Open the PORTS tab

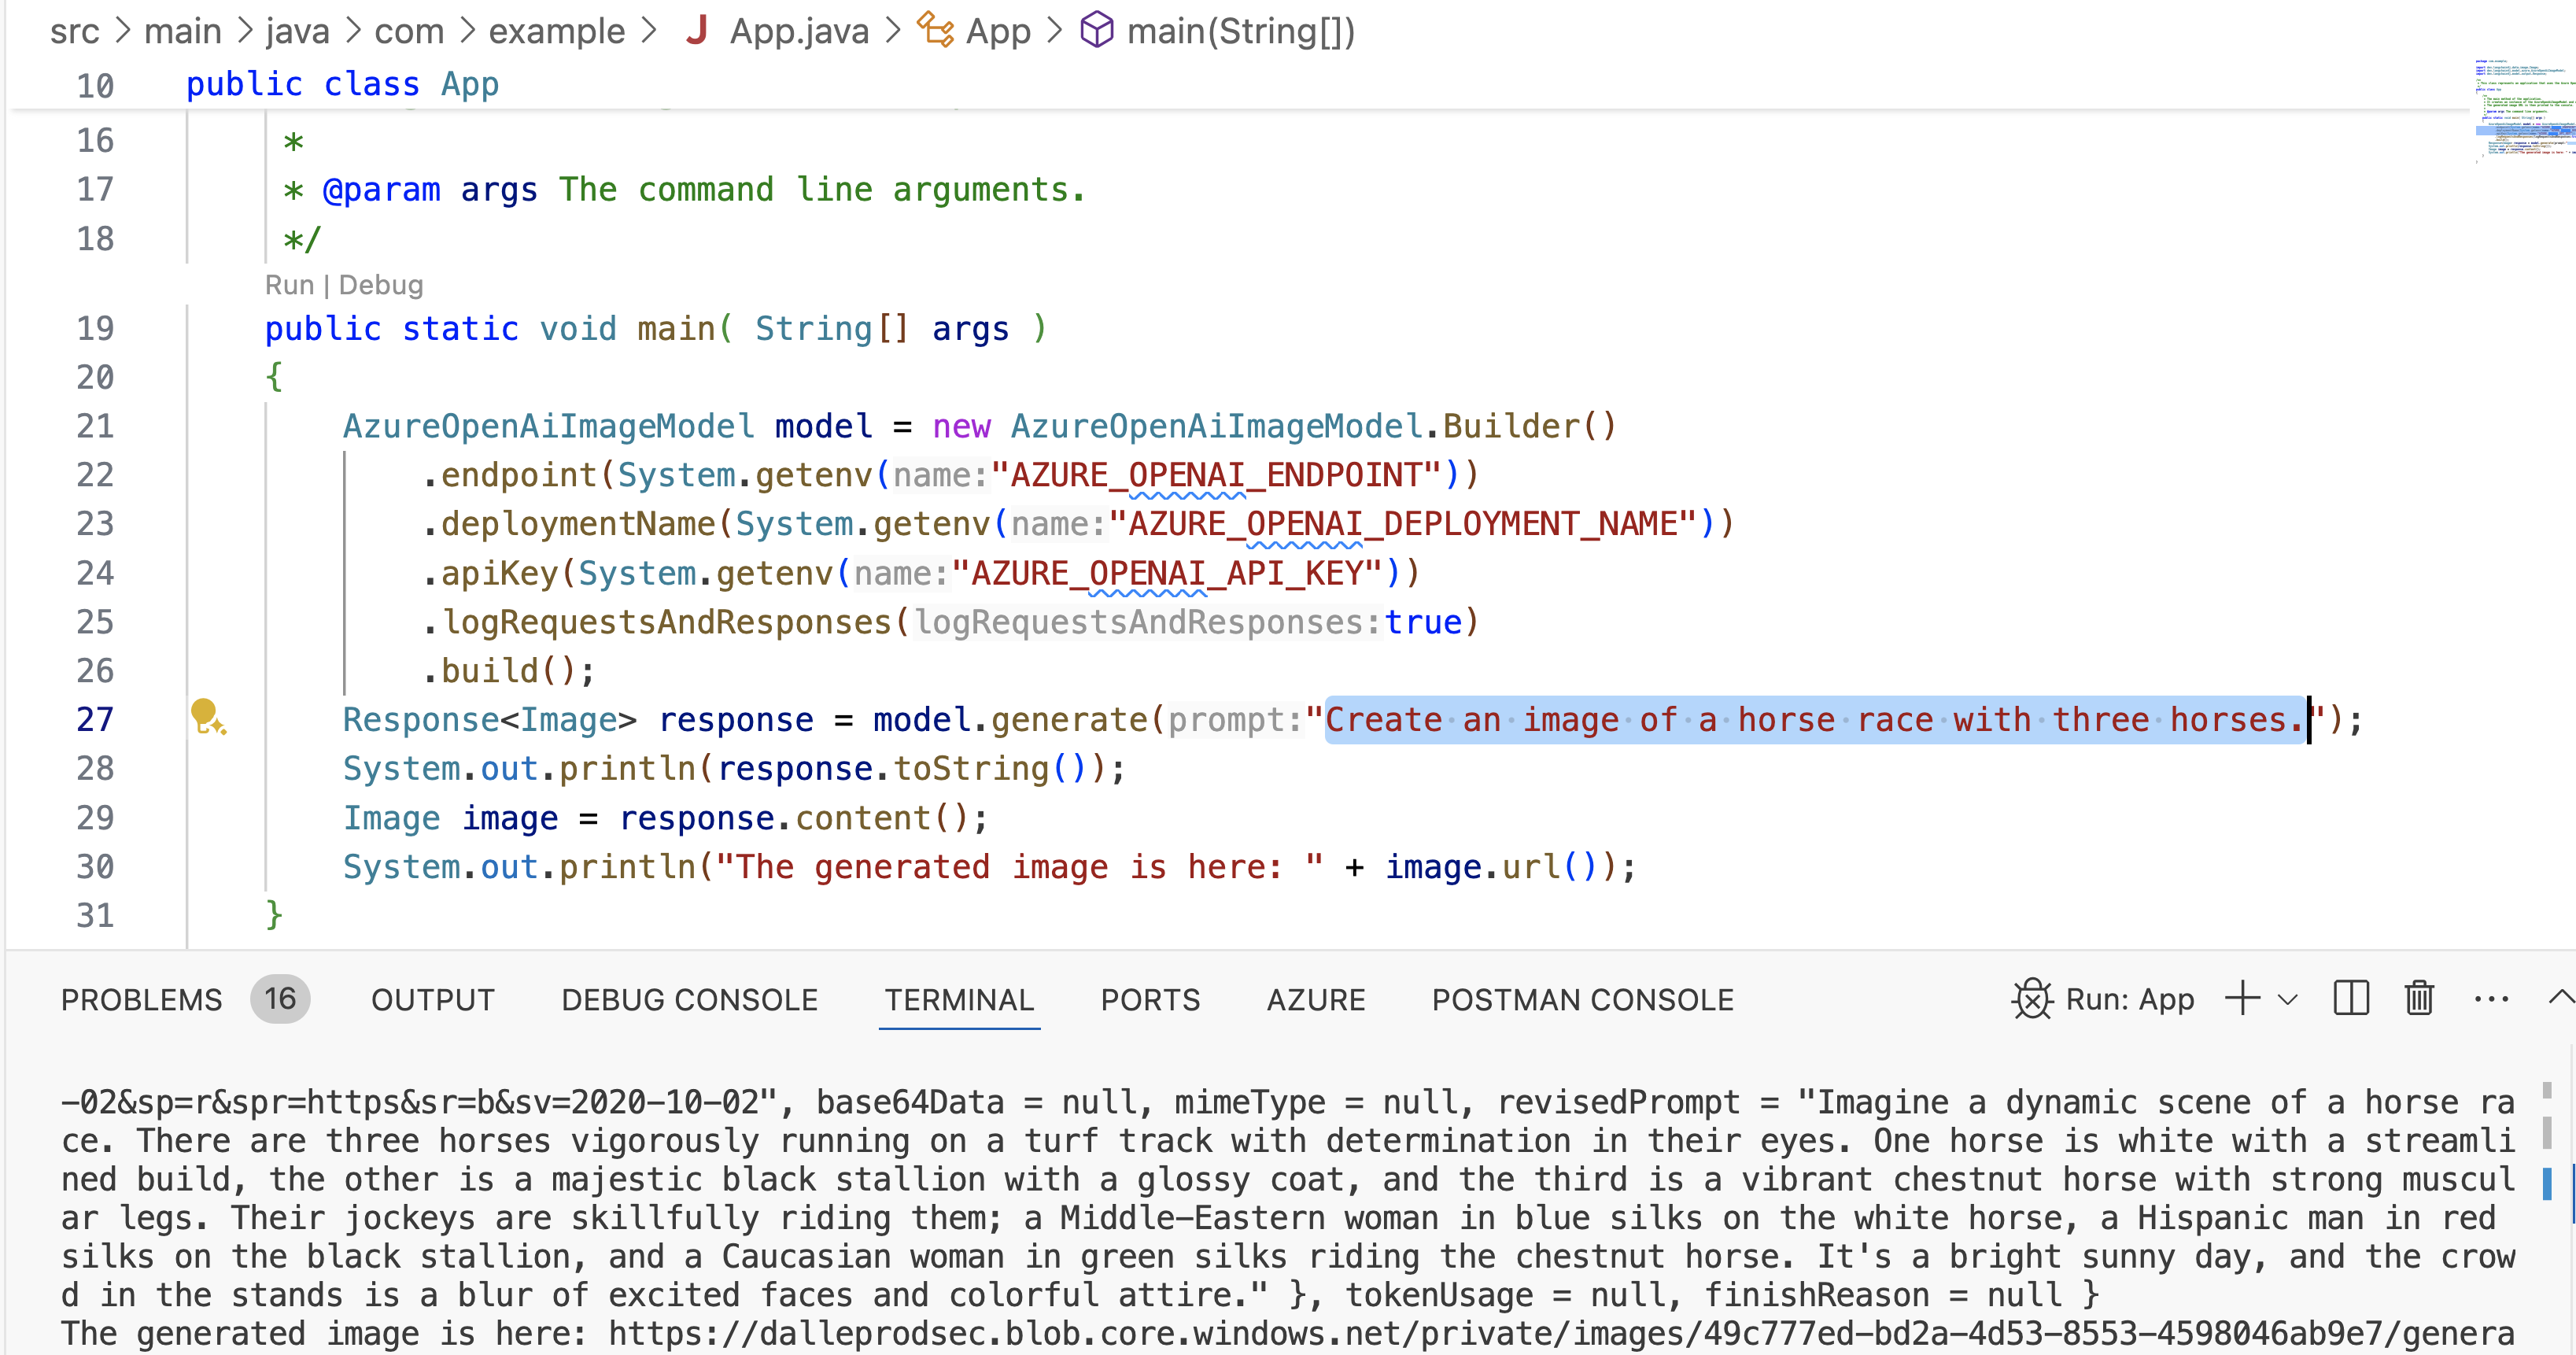coord(1150,999)
